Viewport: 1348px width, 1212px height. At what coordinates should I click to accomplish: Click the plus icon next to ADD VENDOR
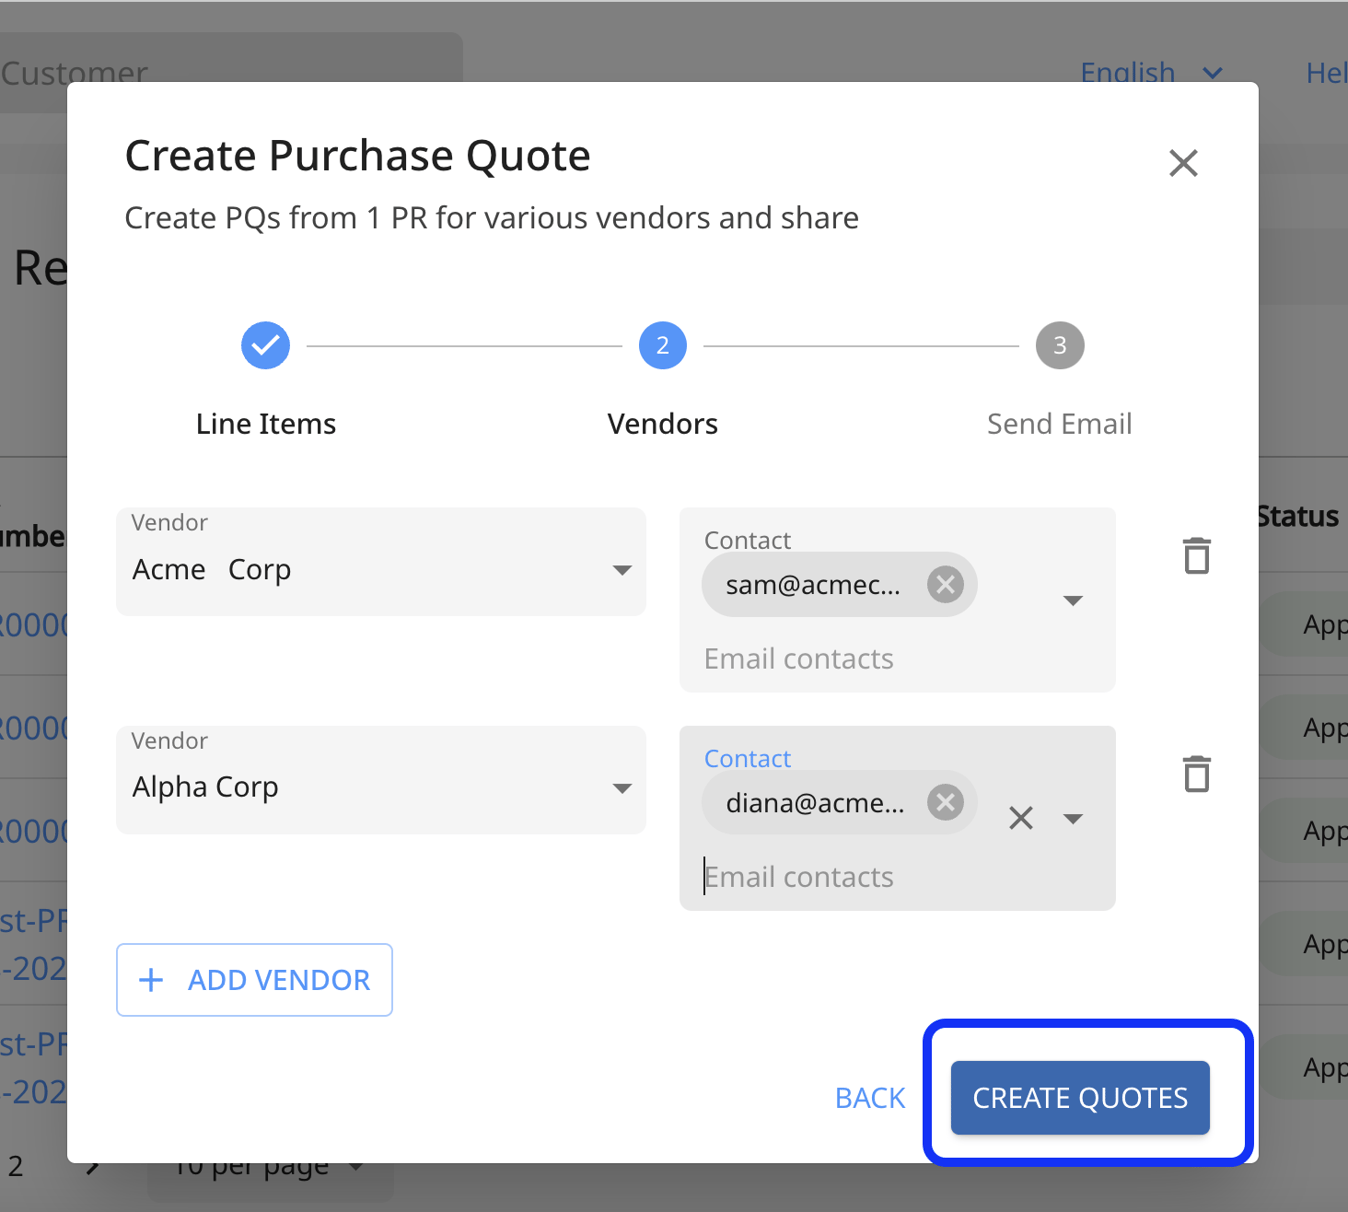[x=151, y=980]
